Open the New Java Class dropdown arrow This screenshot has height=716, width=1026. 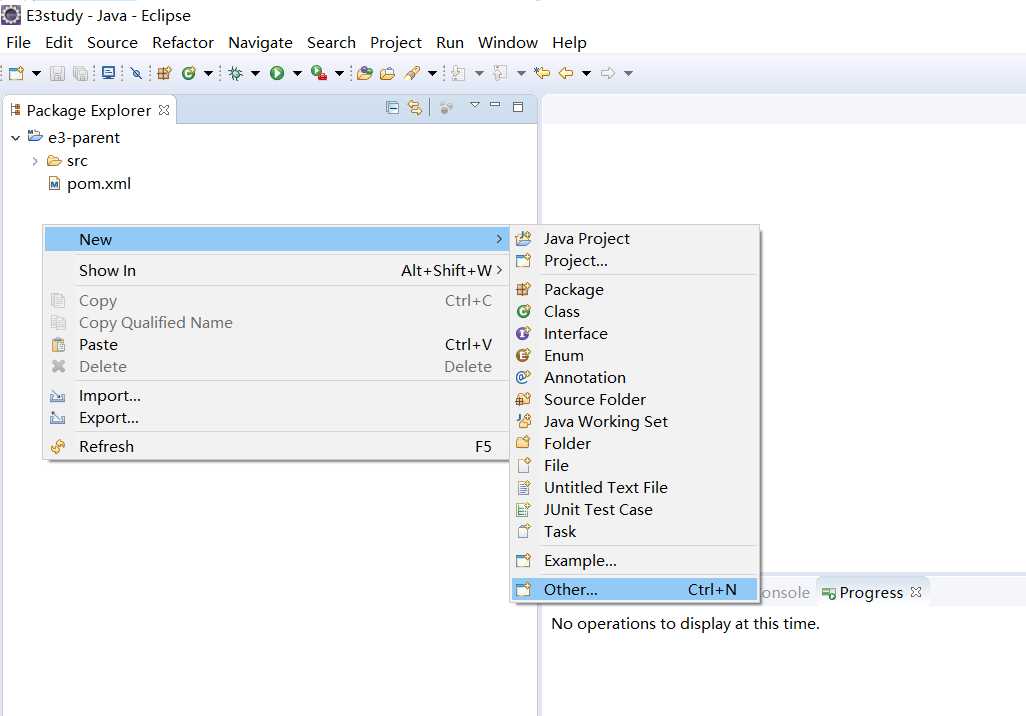(x=208, y=73)
